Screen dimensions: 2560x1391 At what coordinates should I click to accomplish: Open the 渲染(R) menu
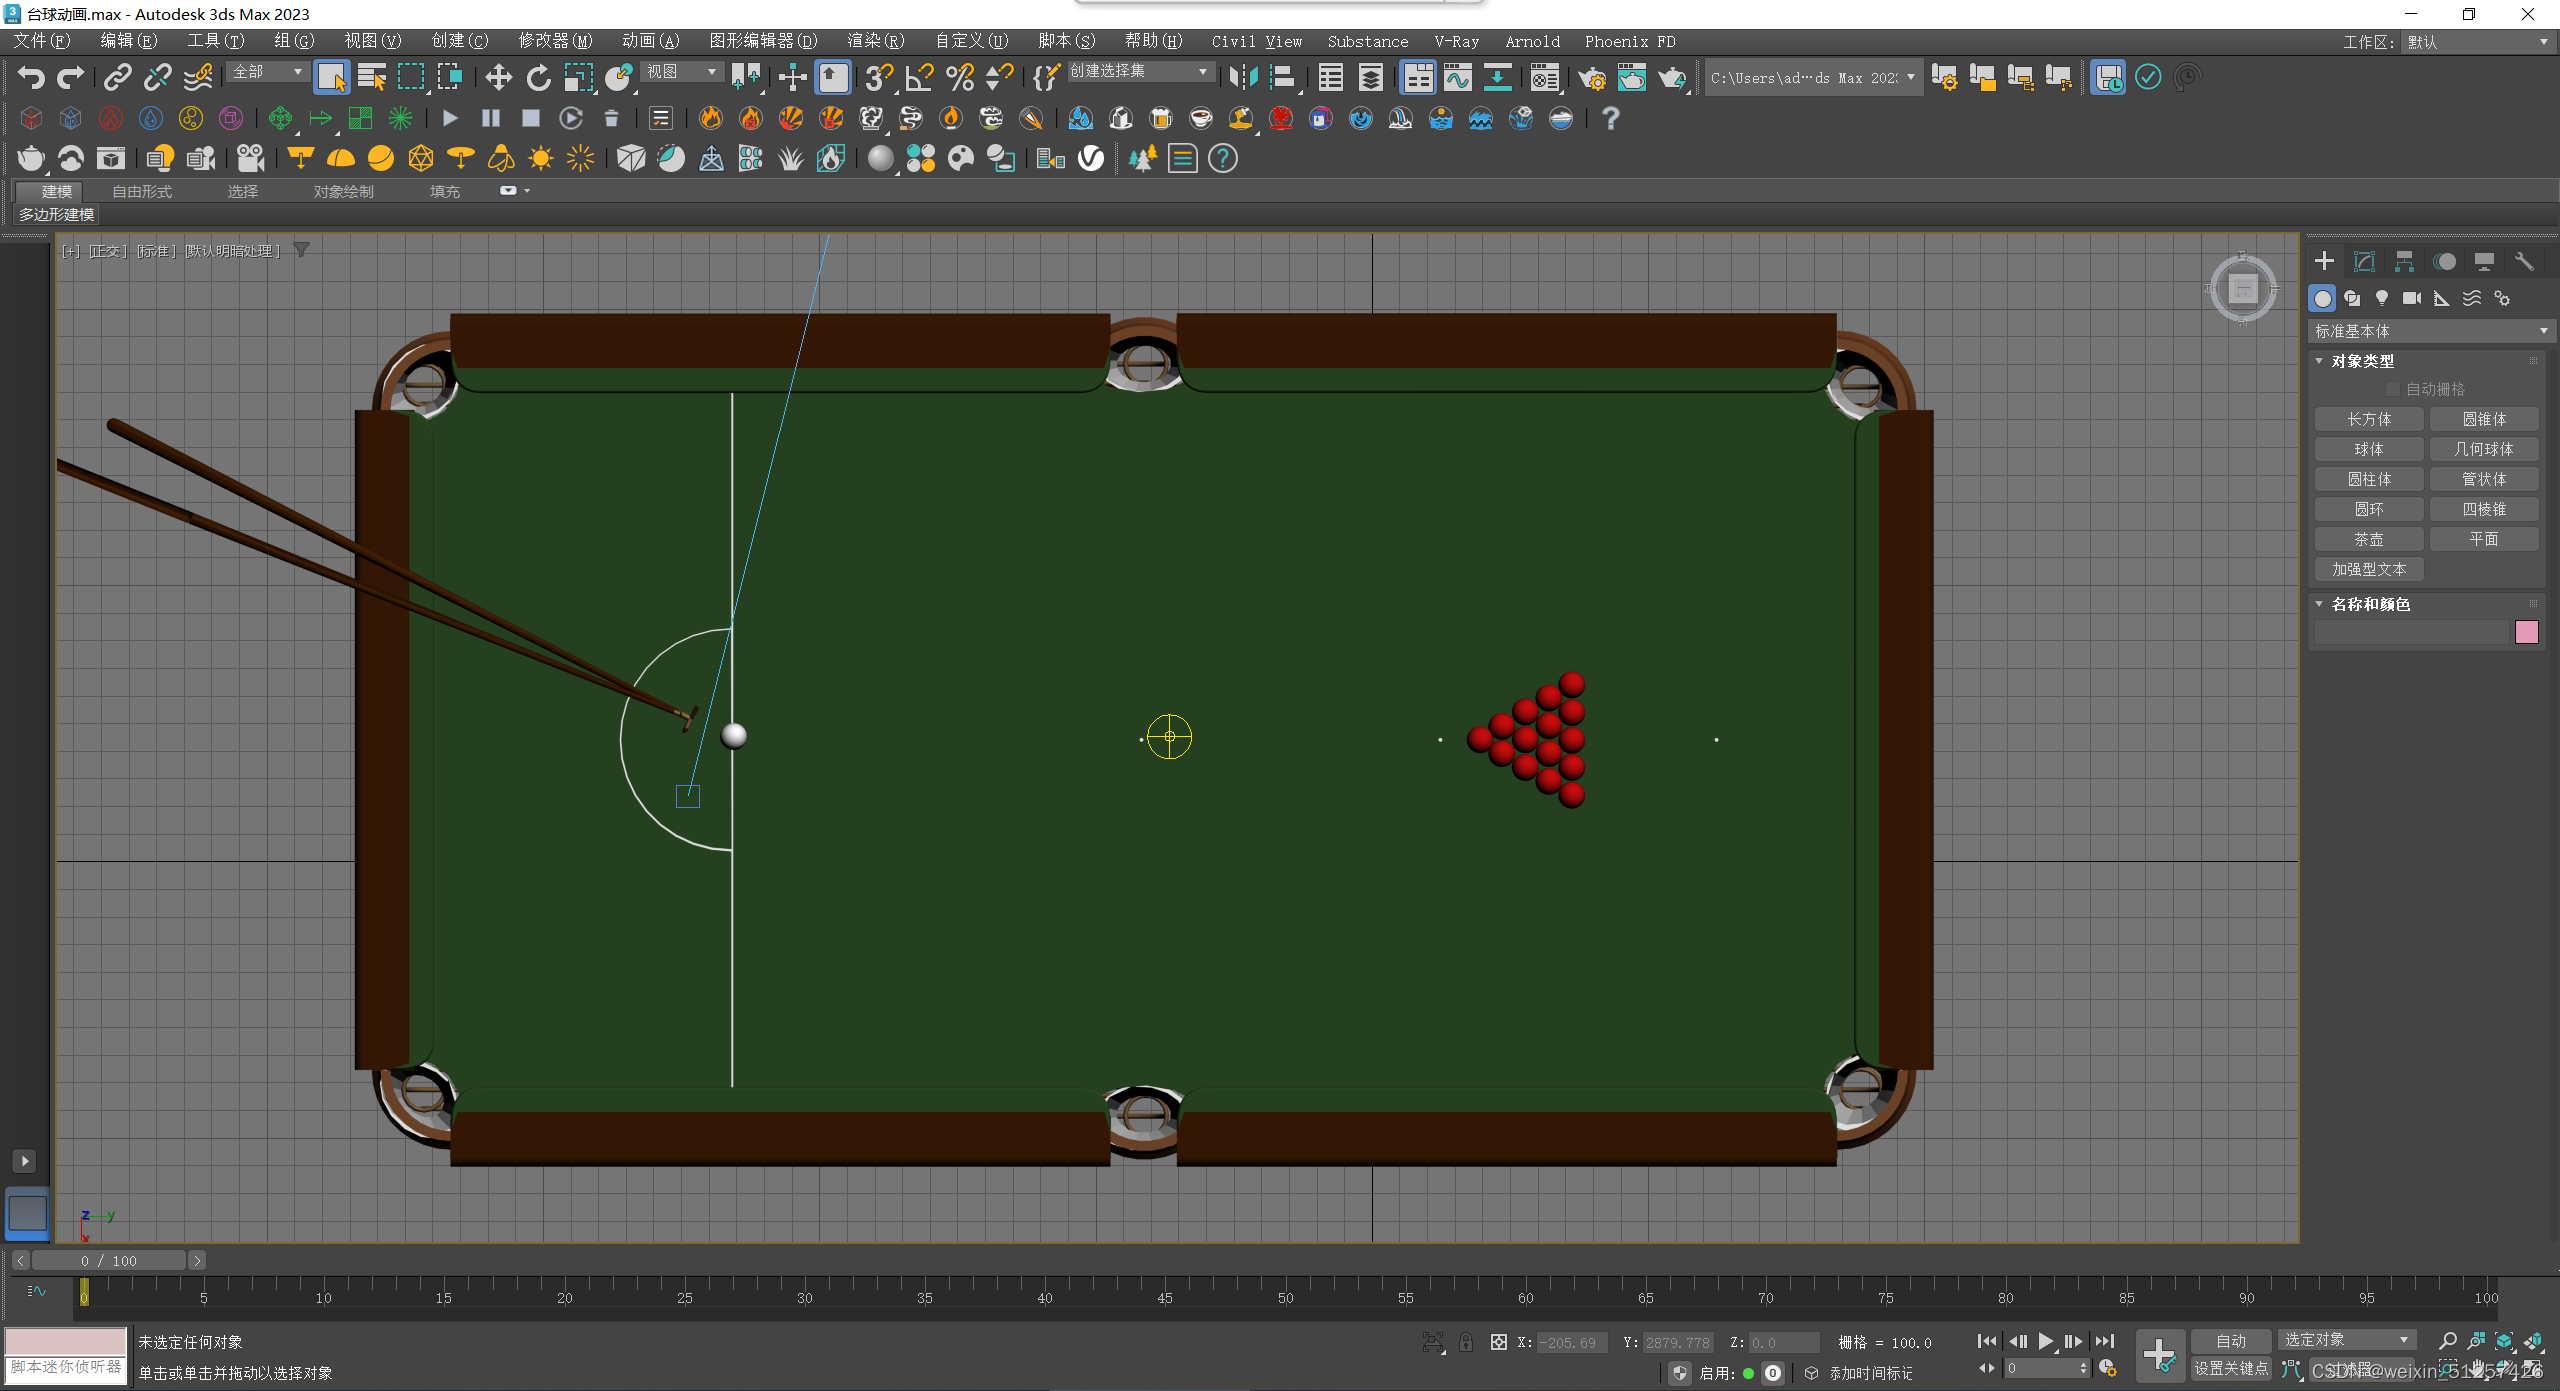[x=875, y=41]
